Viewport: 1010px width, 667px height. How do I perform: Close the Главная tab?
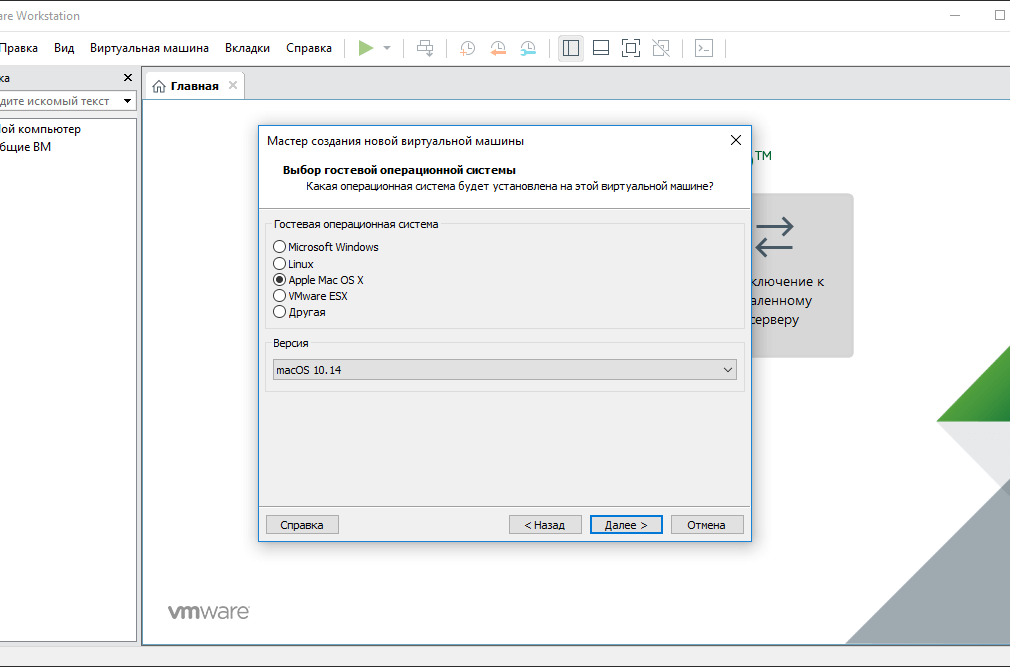[x=233, y=86]
